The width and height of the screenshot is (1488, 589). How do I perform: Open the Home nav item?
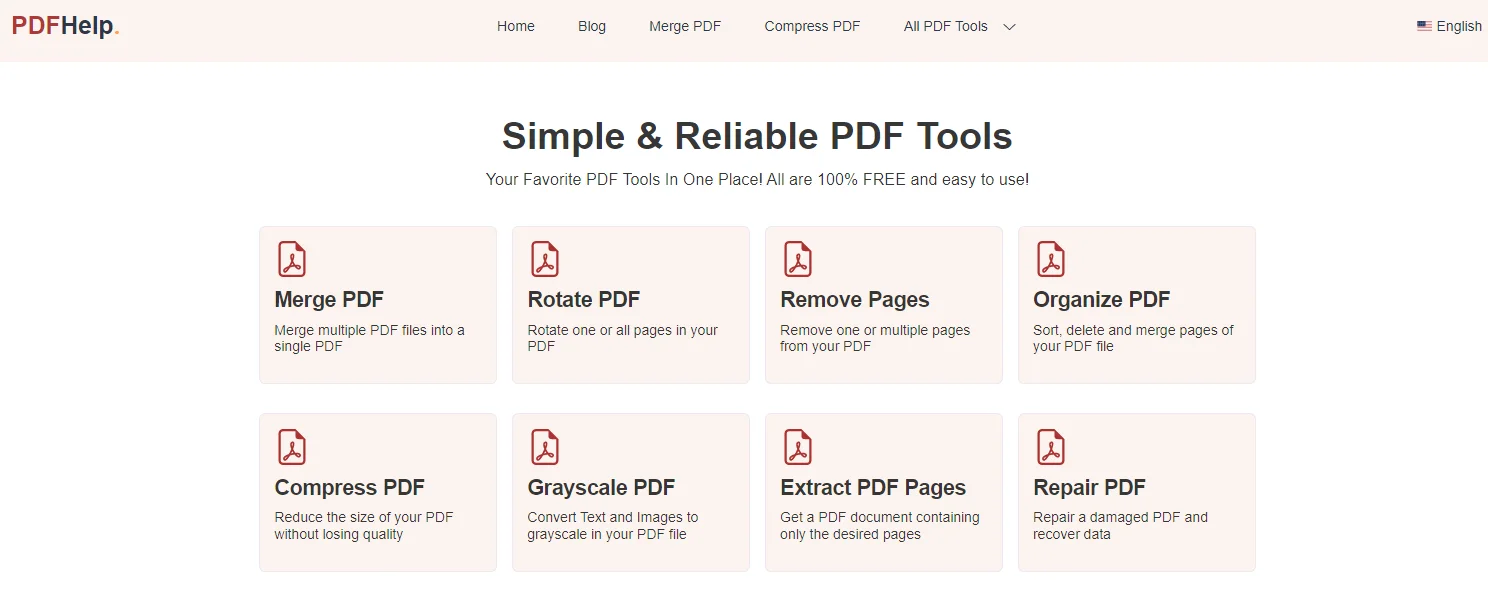pos(516,26)
